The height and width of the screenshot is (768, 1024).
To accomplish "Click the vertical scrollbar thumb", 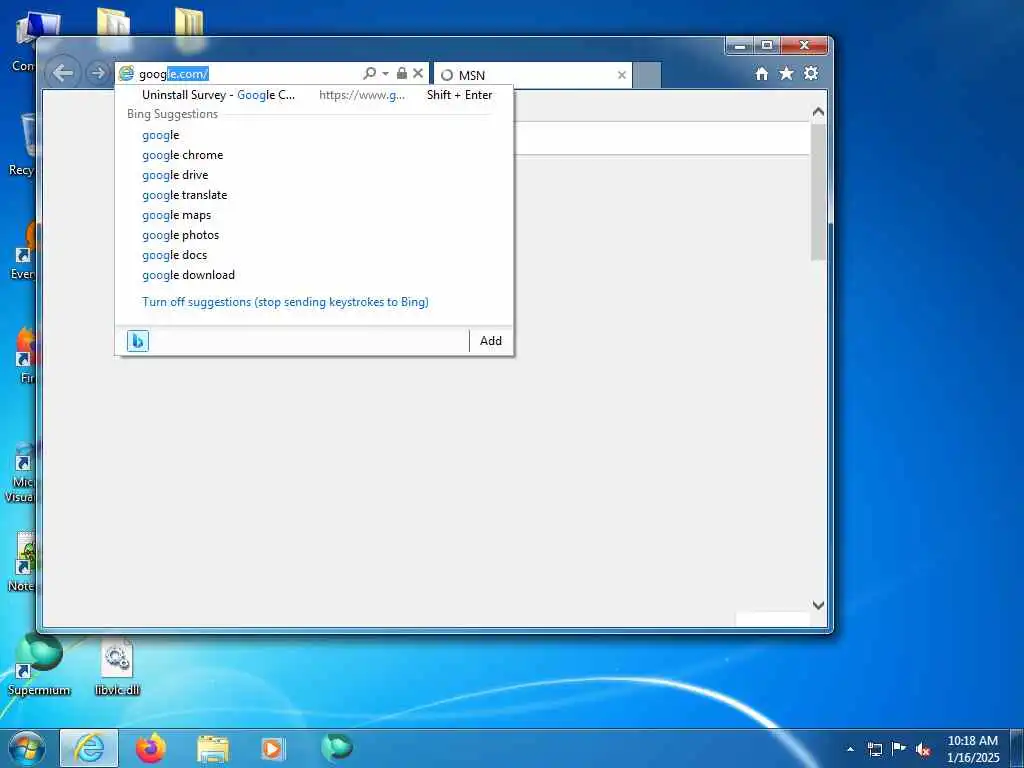I will 818,192.
